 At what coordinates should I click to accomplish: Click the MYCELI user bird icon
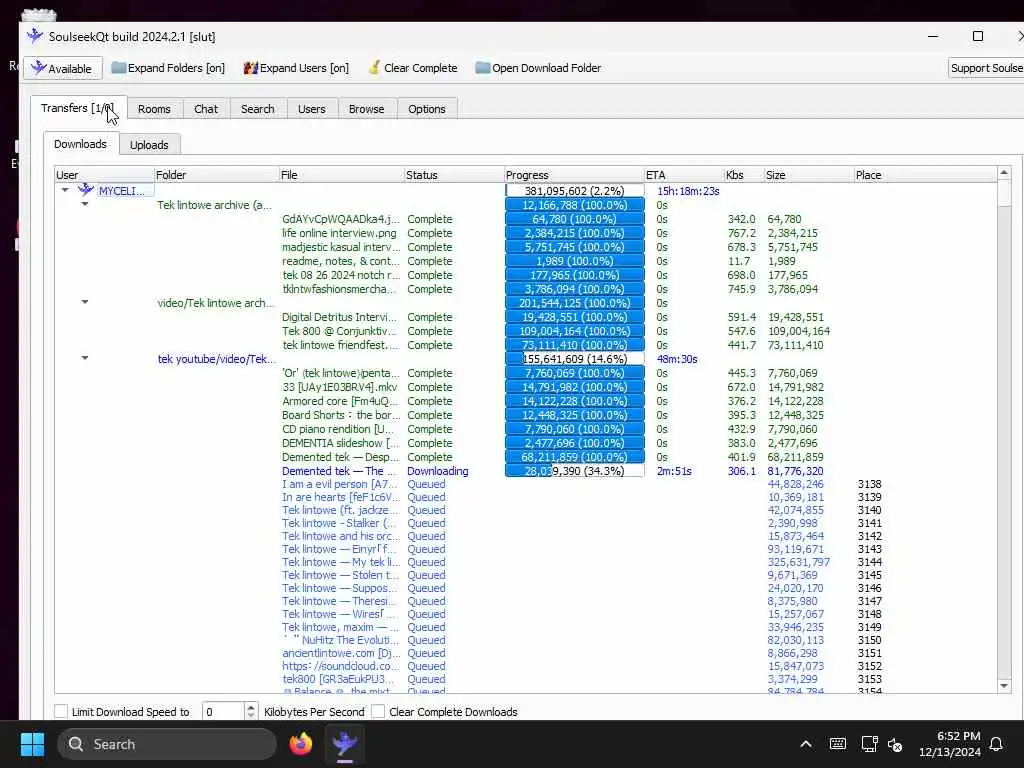coord(86,191)
